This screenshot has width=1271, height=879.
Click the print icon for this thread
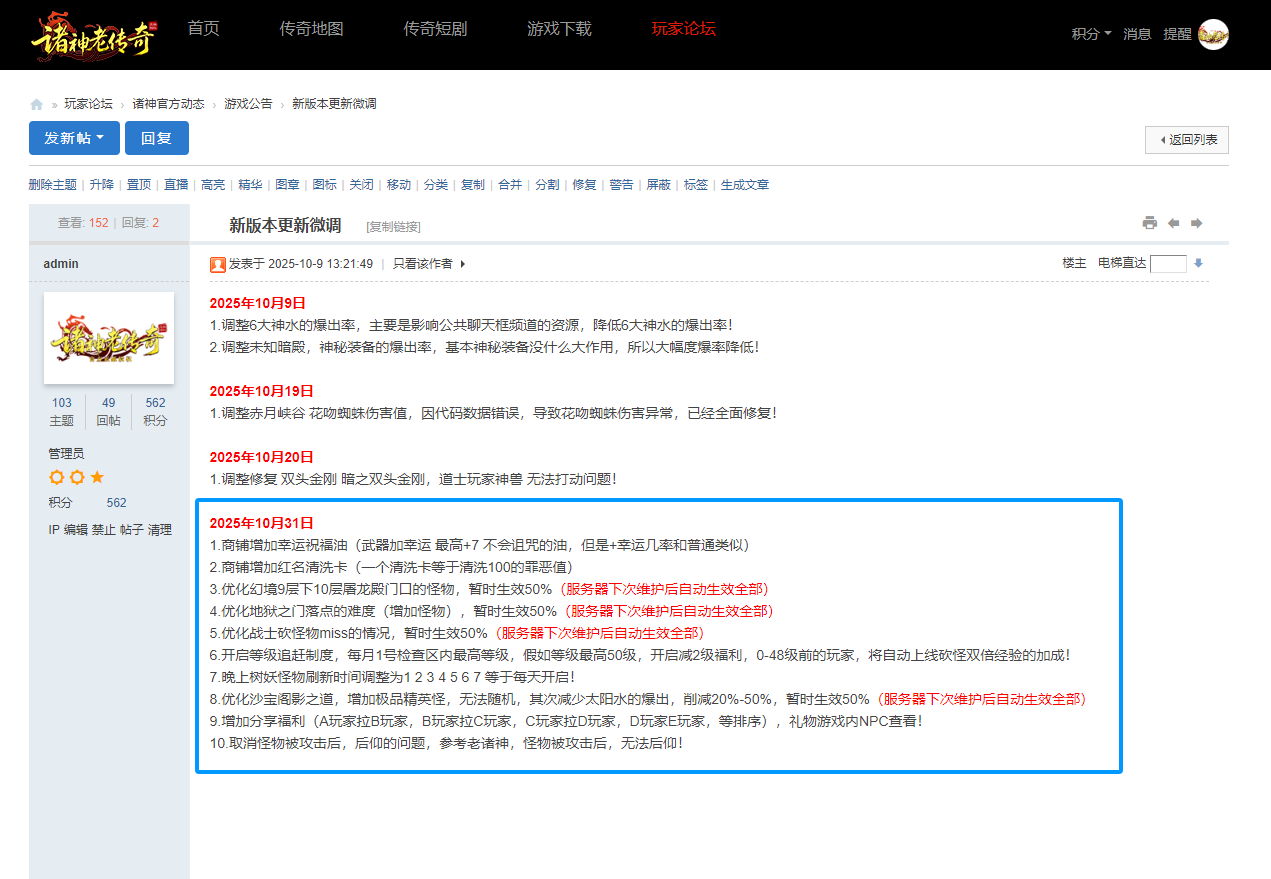tap(1149, 223)
